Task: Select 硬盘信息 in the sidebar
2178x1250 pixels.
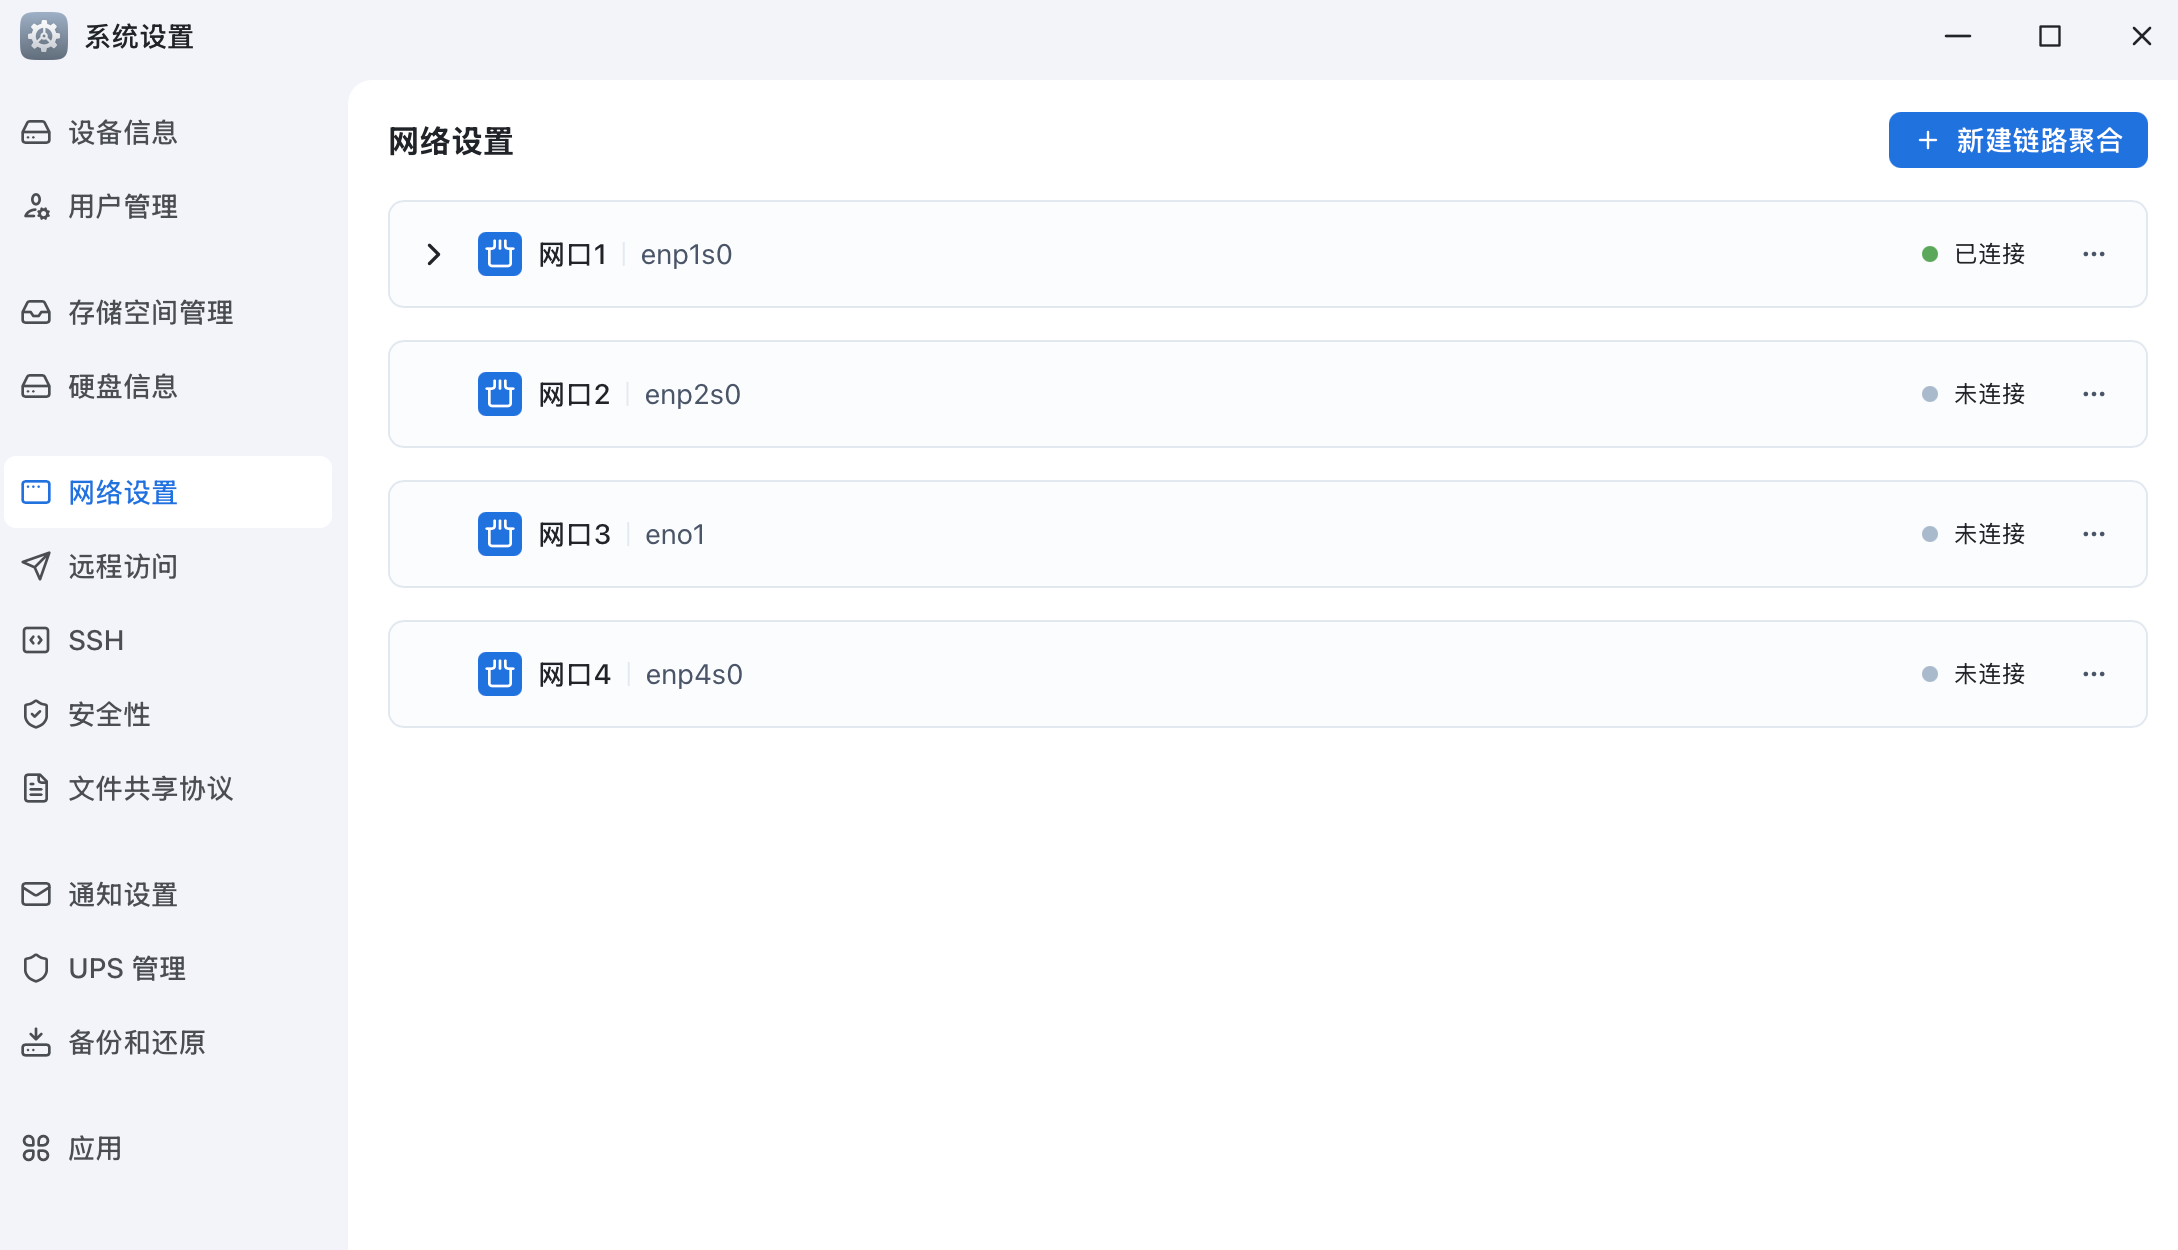Action: 122,387
